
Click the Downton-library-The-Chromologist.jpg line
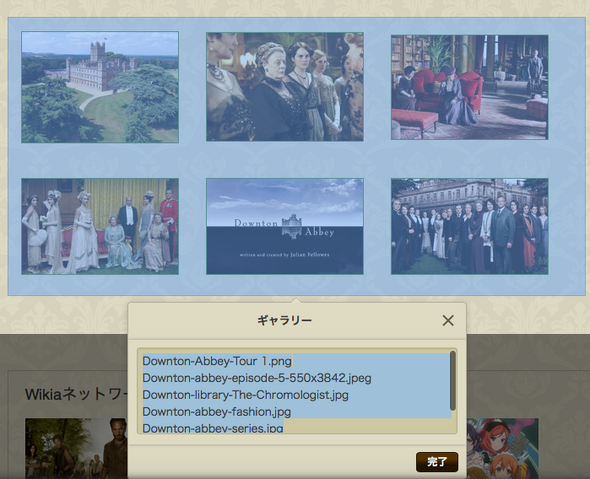245,395
